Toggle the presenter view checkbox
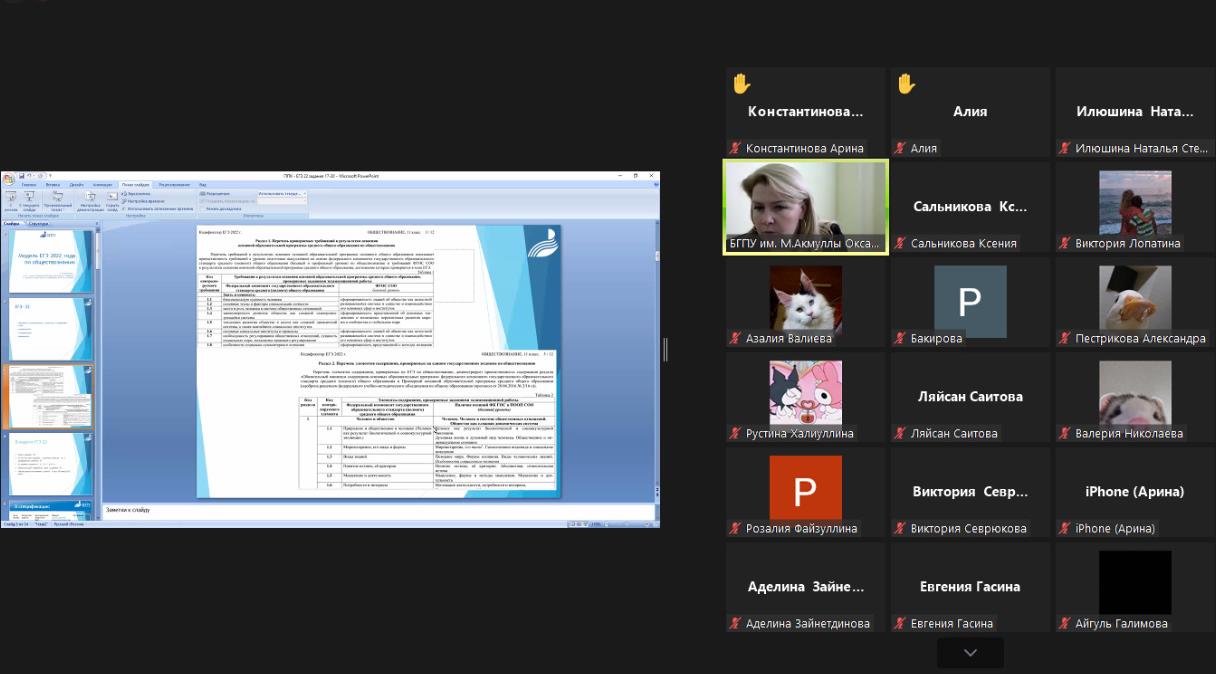Viewport: 1216px width, 674px height. 203,208
